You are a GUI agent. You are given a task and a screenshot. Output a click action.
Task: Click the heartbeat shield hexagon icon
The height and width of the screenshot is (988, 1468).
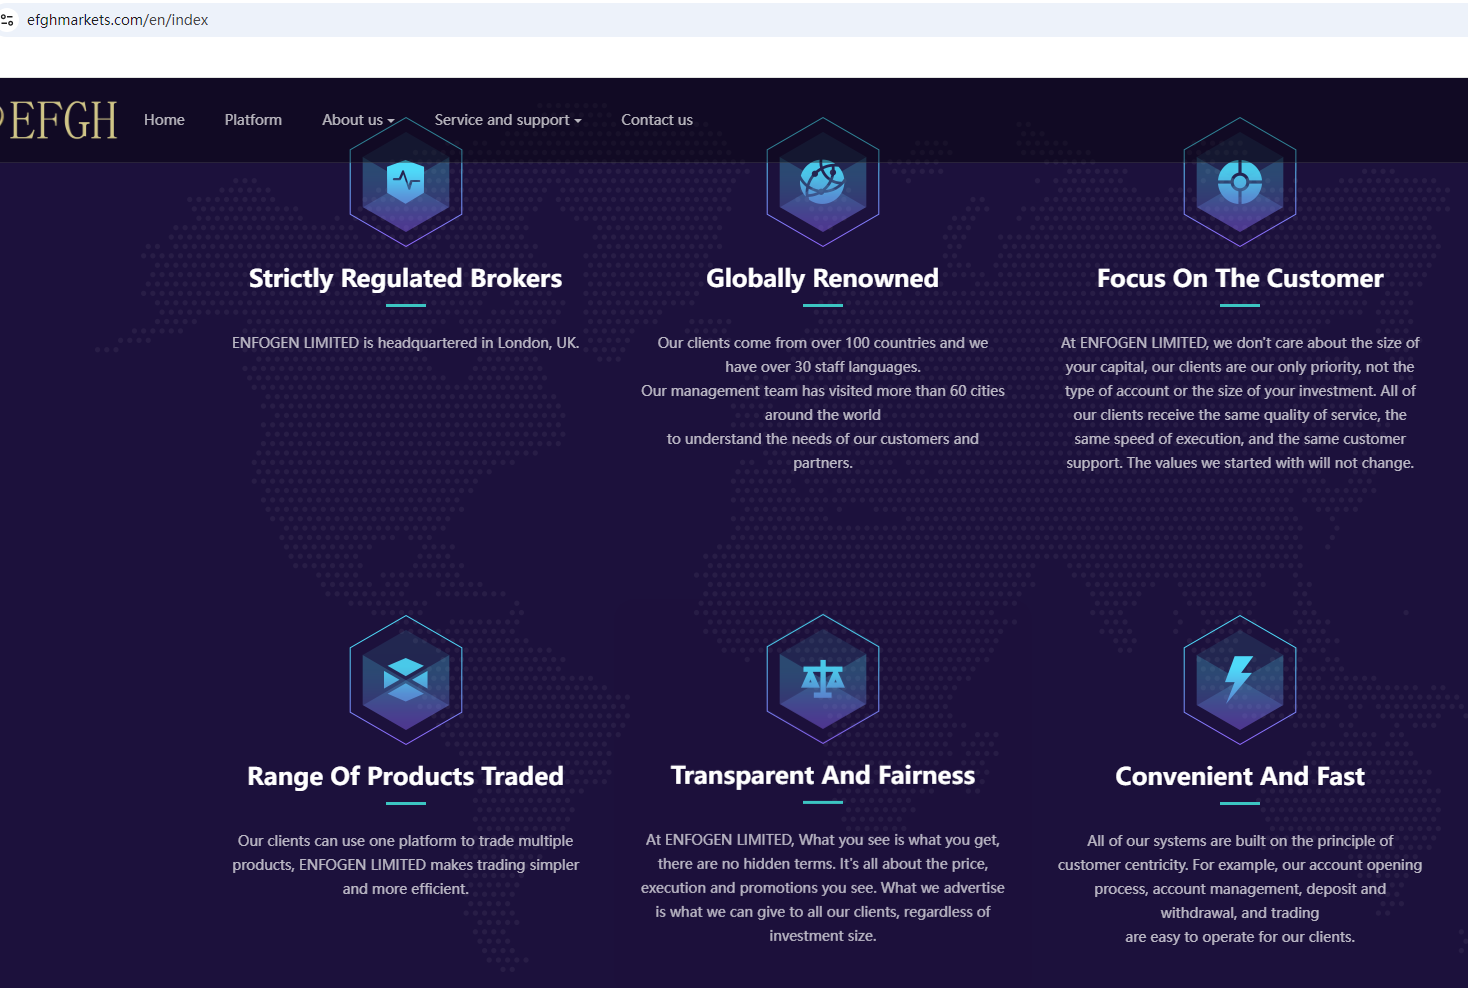click(406, 182)
